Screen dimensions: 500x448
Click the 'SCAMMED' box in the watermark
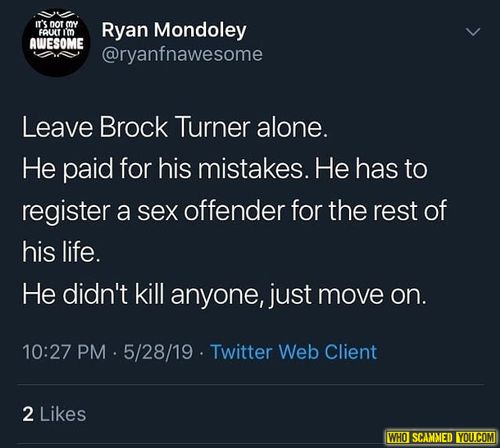(x=433, y=437)
